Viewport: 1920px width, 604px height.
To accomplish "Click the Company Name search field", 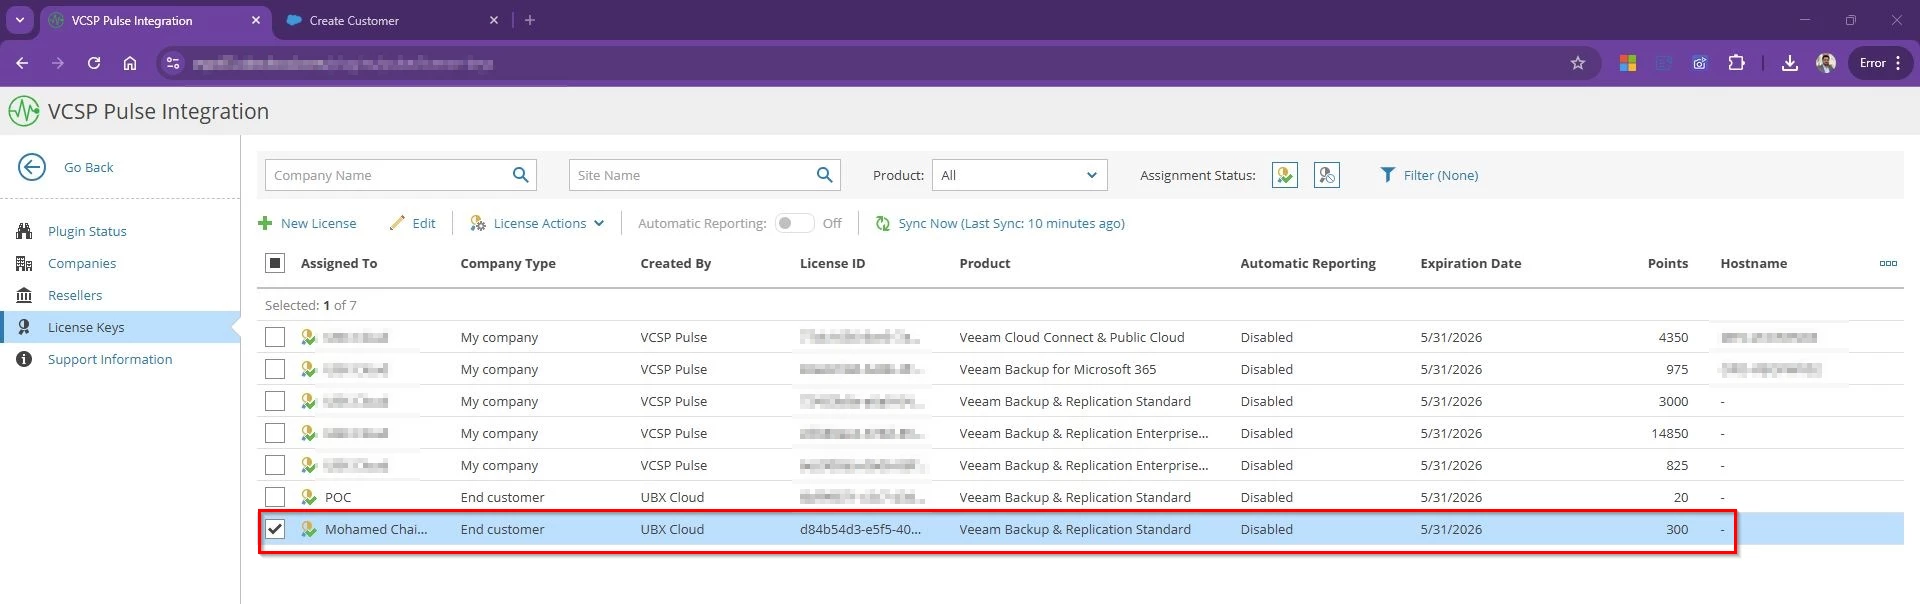I will click(386, 175).
